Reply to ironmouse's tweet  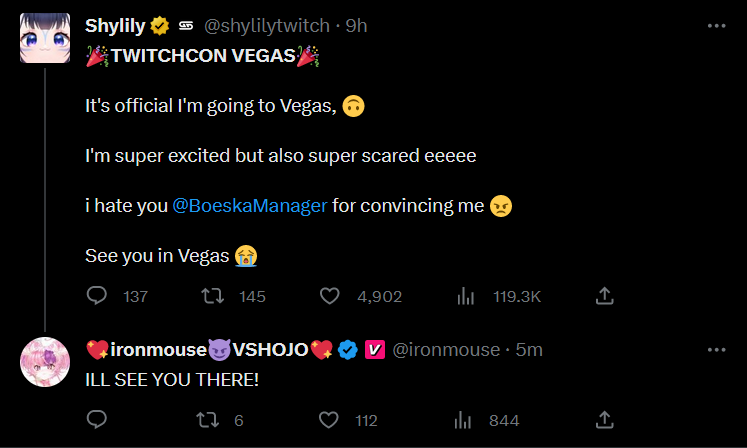[97, 420]
